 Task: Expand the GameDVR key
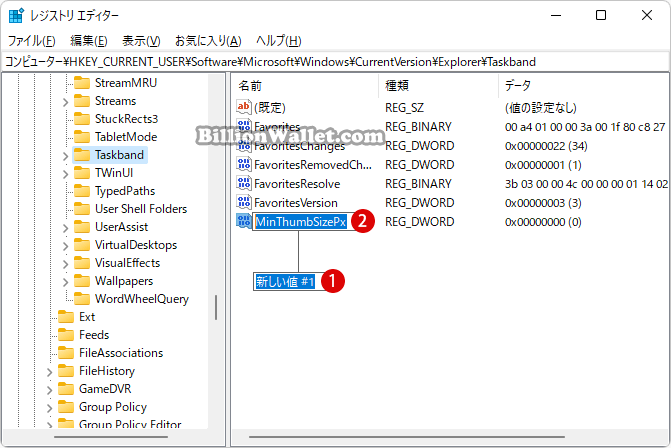50,390
